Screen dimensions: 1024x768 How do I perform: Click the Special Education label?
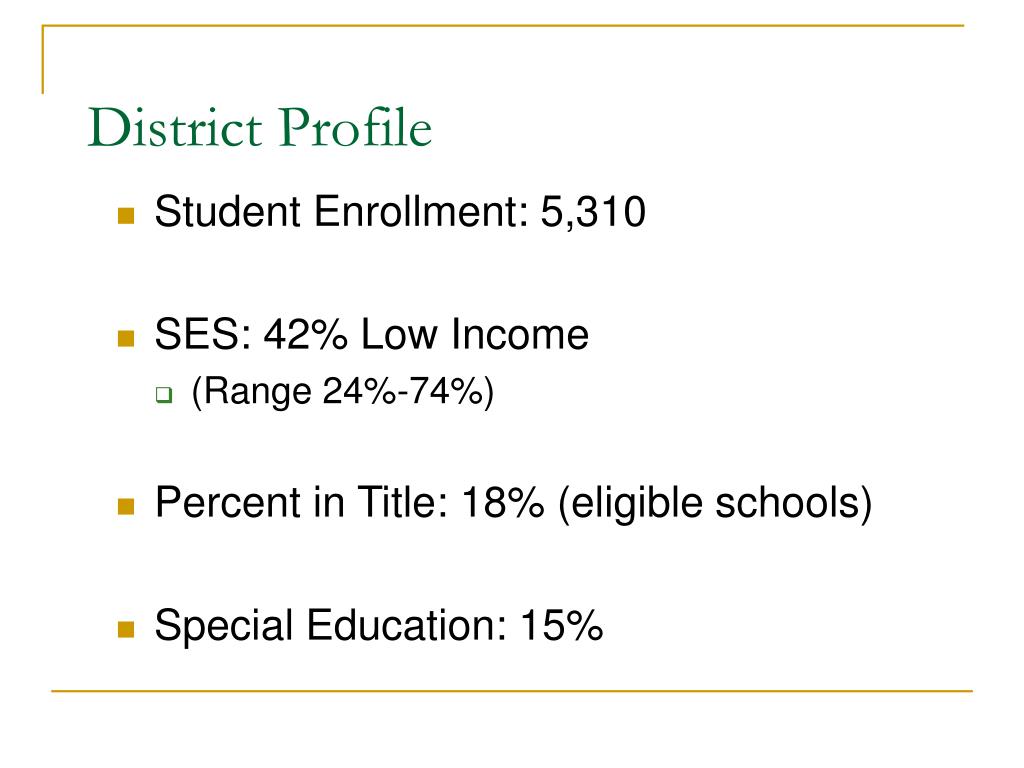tap(330, 626)
